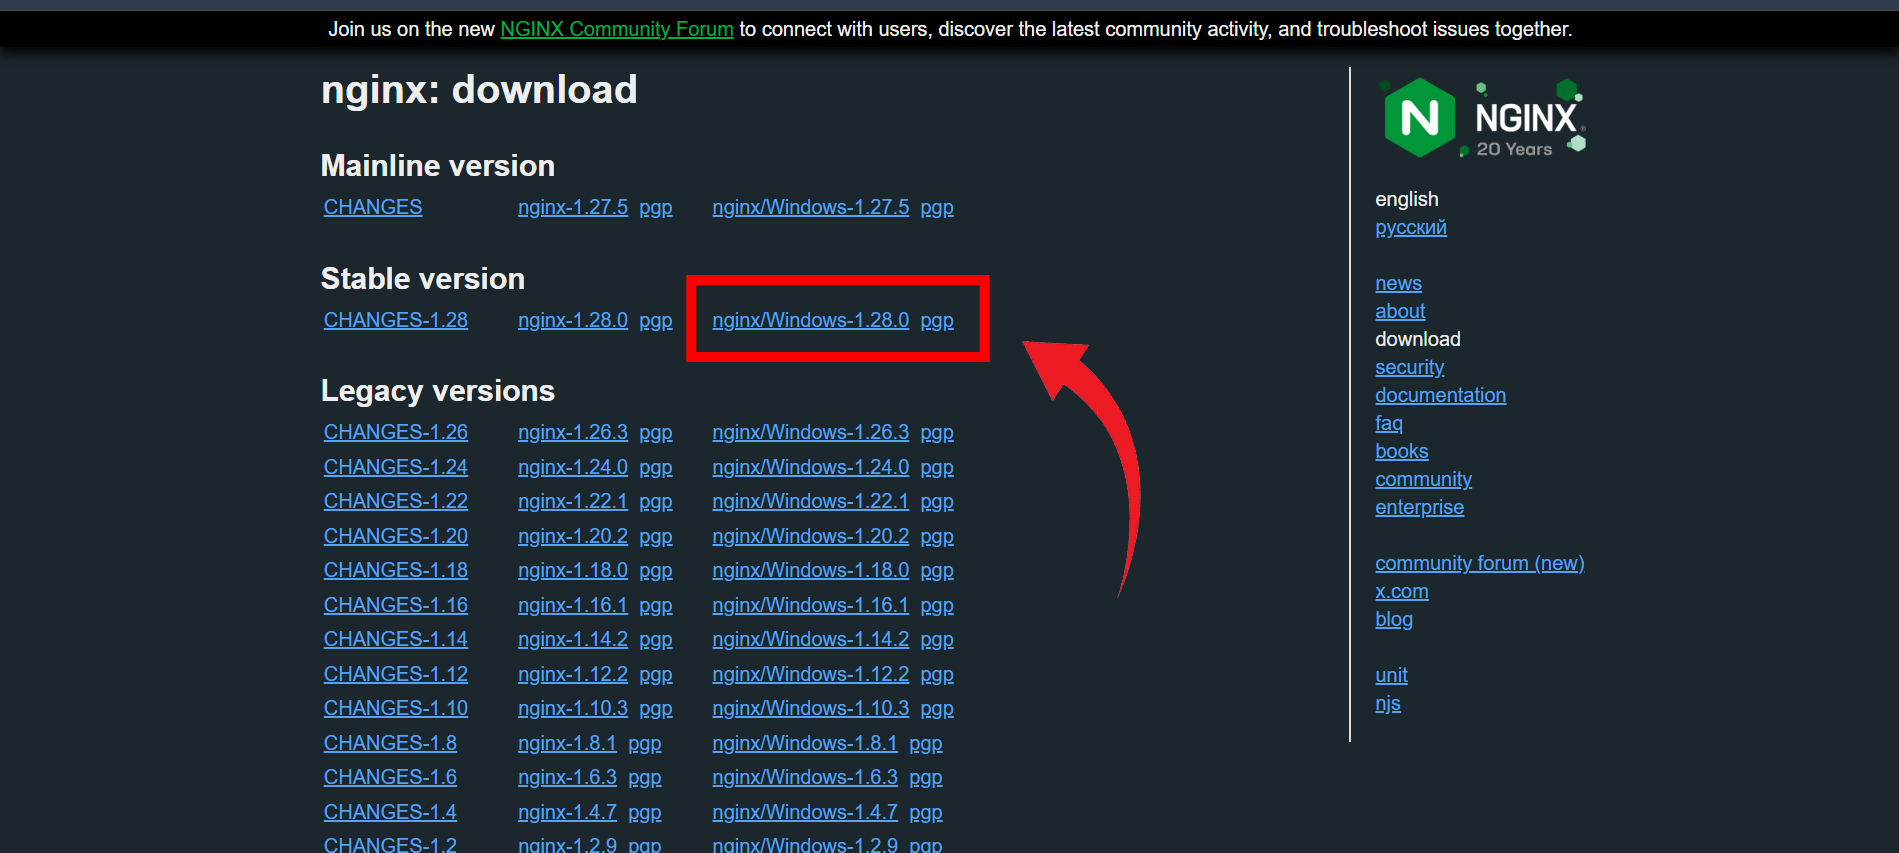Go to the about page
Viewport: 1899px width, 853px height.
1400,311
